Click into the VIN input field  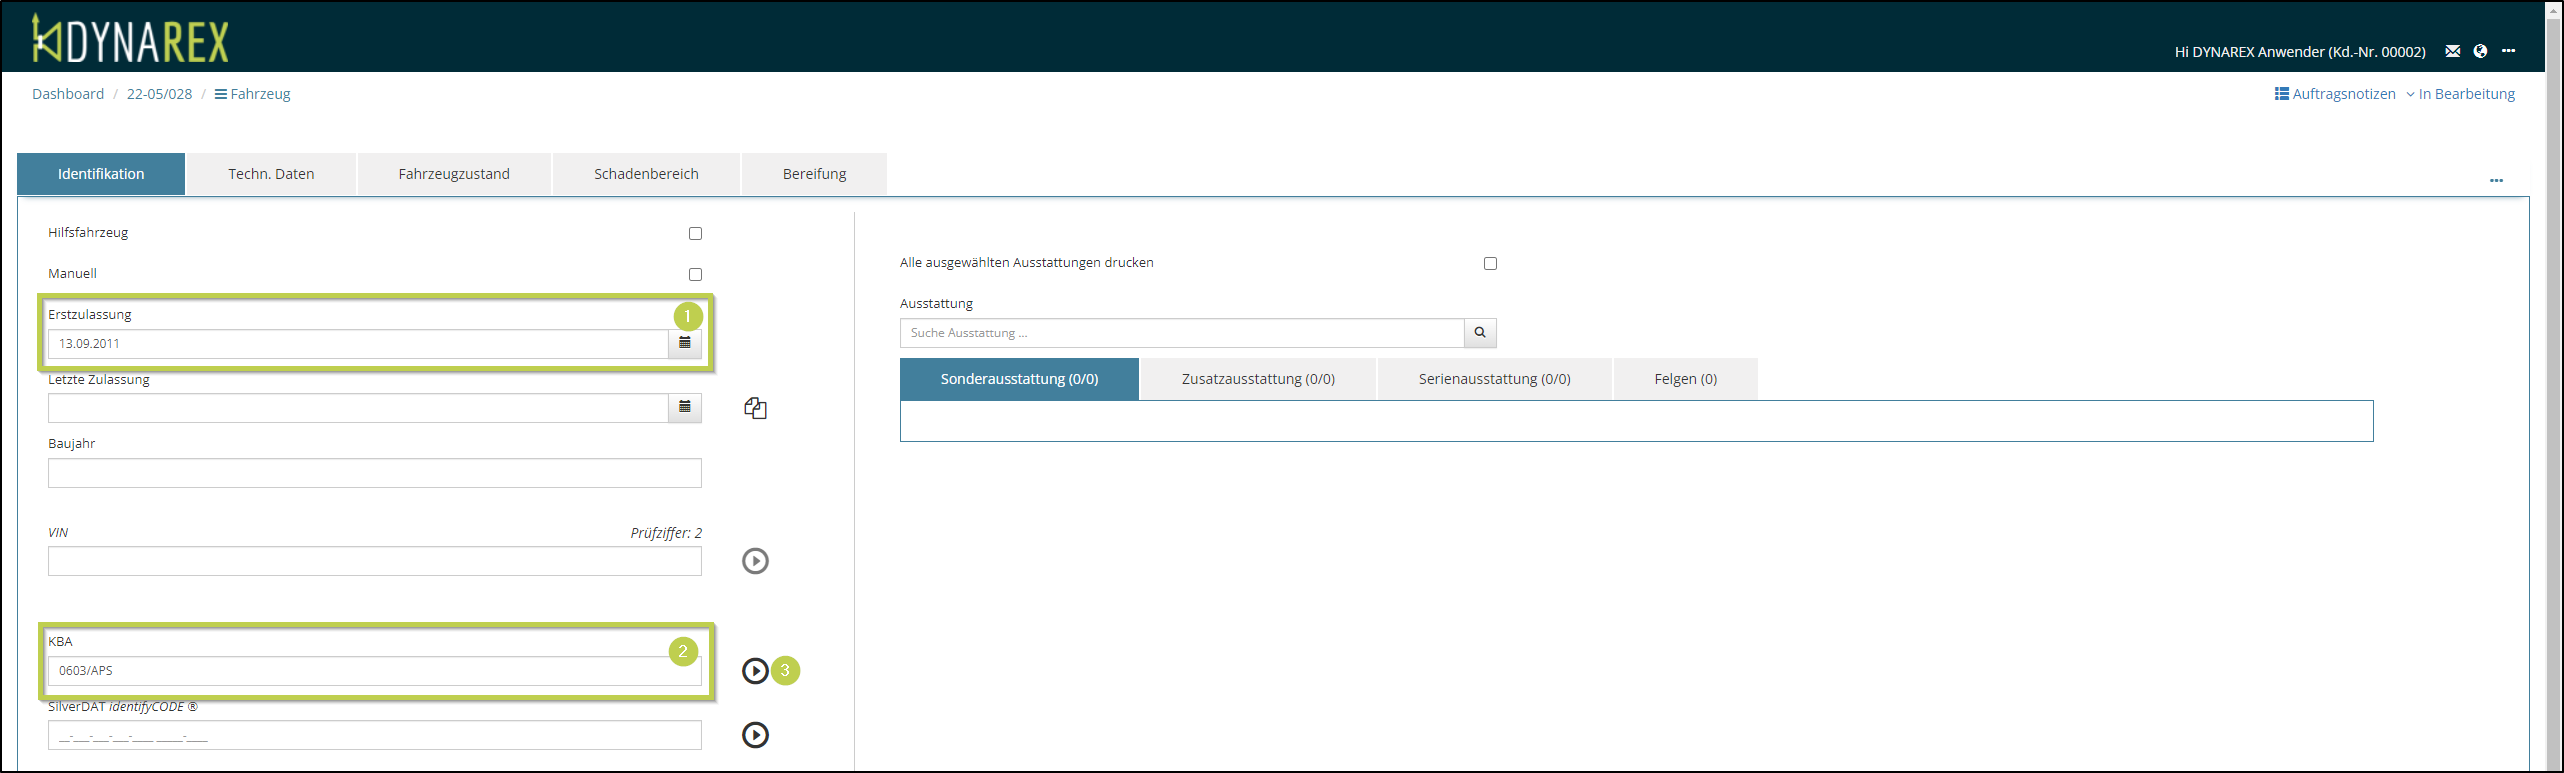(x=374, y=561)
